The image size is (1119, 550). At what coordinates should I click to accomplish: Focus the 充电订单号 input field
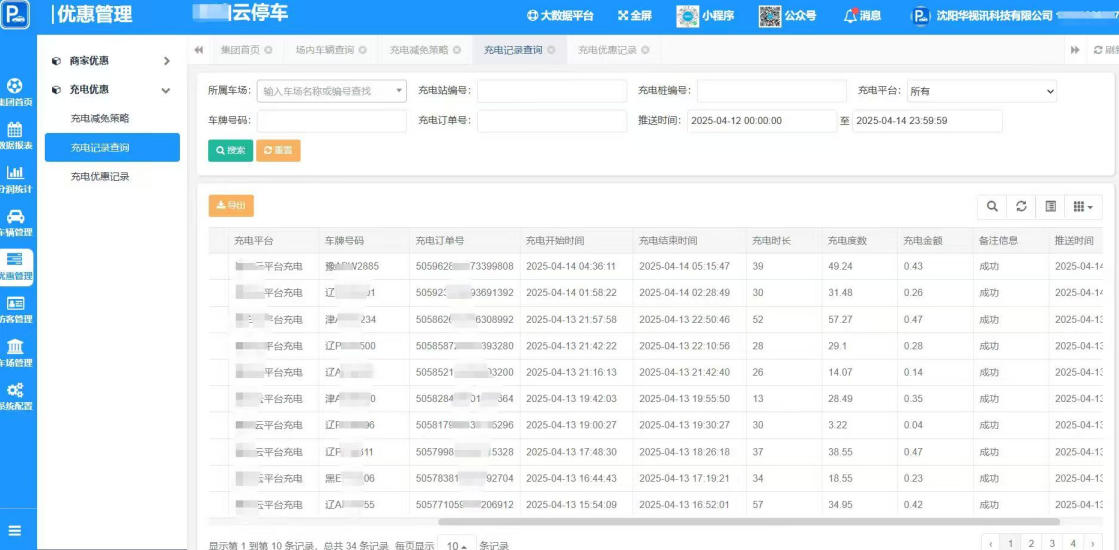pyautogui.click(x=552, y=121)
